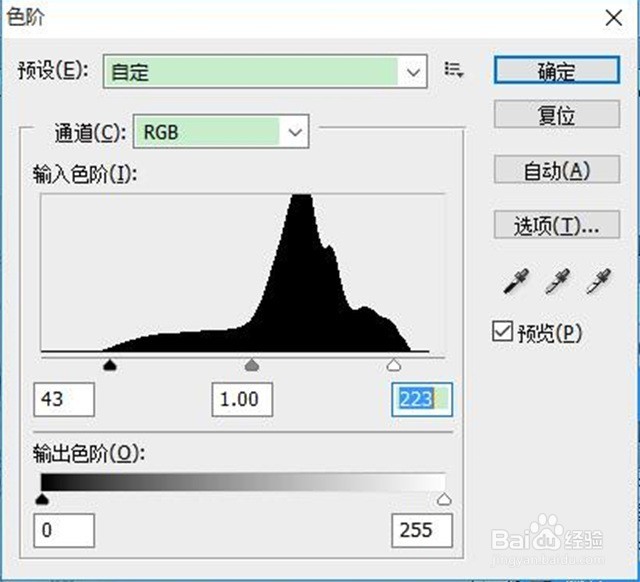
Task: Click the input shadow field showing 43
Action: pyautogui.click(x=64, y=399)
